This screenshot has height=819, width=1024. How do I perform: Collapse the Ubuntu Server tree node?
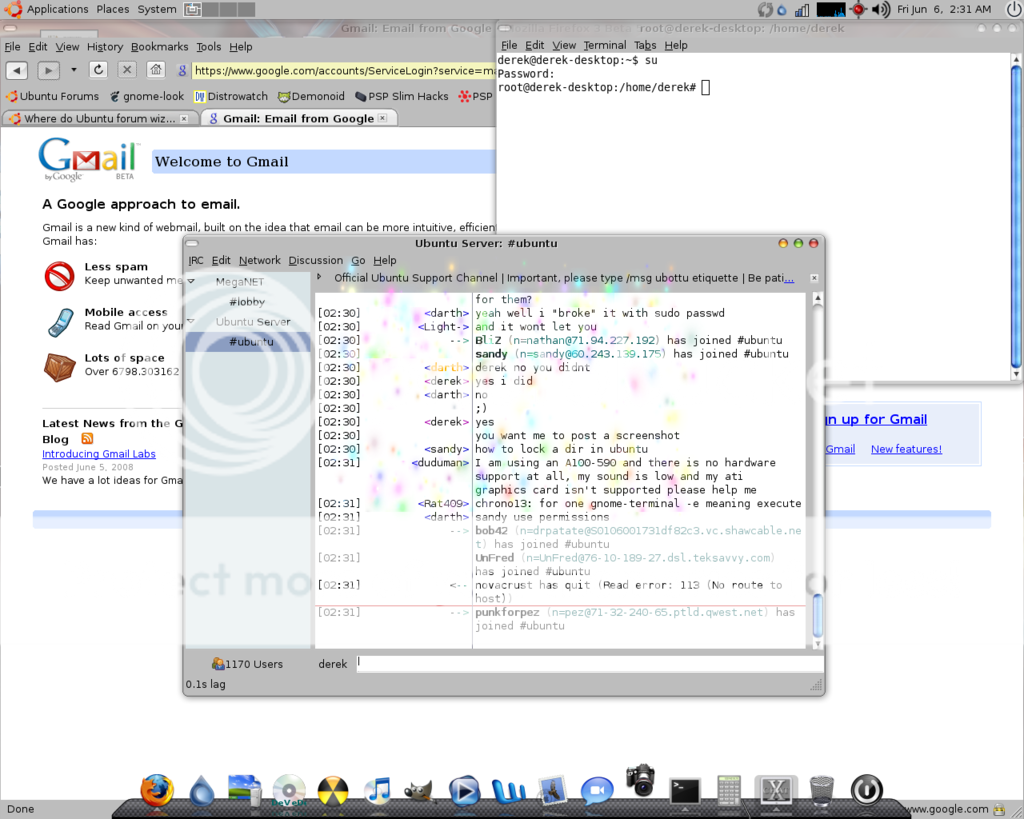click(x=191, y=321)
